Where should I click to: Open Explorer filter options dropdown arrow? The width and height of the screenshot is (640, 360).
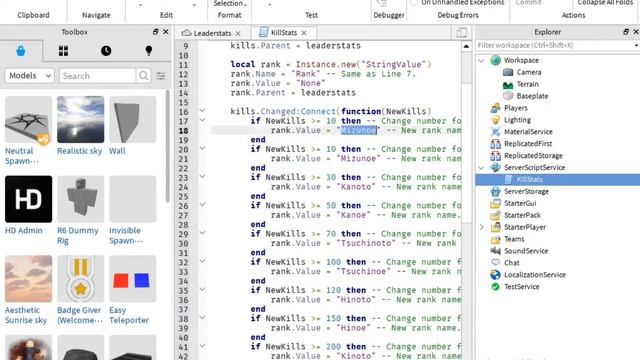(x=636, y=45)
